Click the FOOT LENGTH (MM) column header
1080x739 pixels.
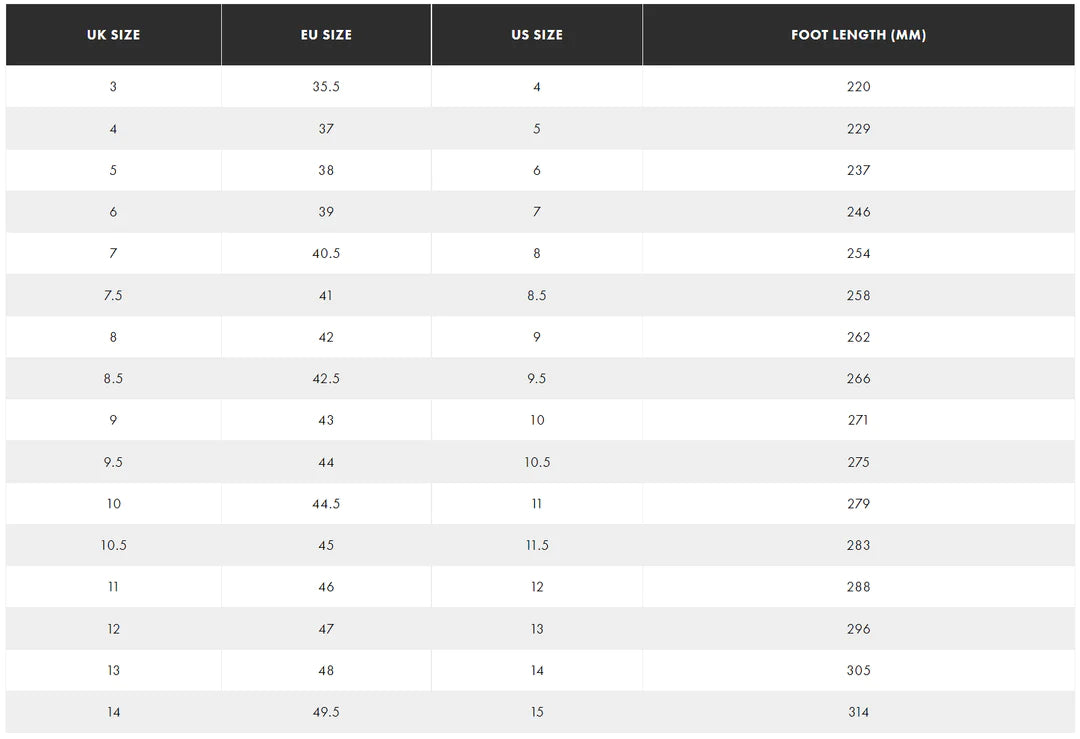tap(858, 35)
